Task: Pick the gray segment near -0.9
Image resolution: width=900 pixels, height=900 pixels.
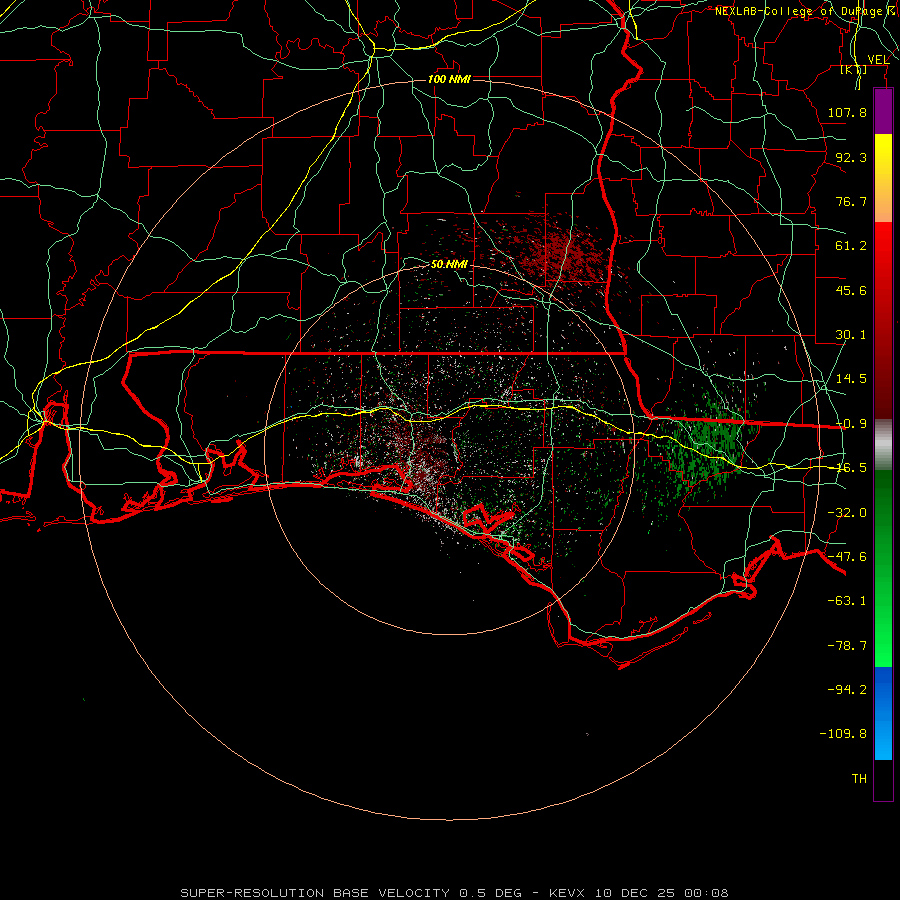Action: [883, 445]
